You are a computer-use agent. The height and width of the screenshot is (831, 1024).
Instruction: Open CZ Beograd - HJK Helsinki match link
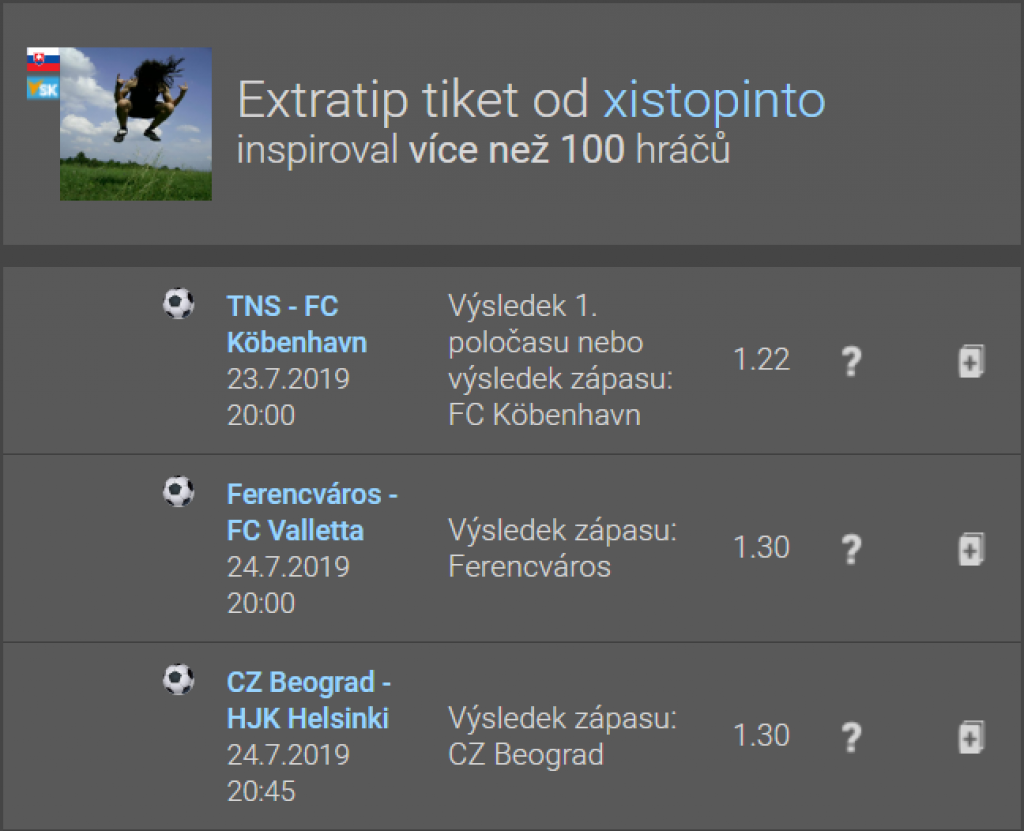tap(308, 700)
